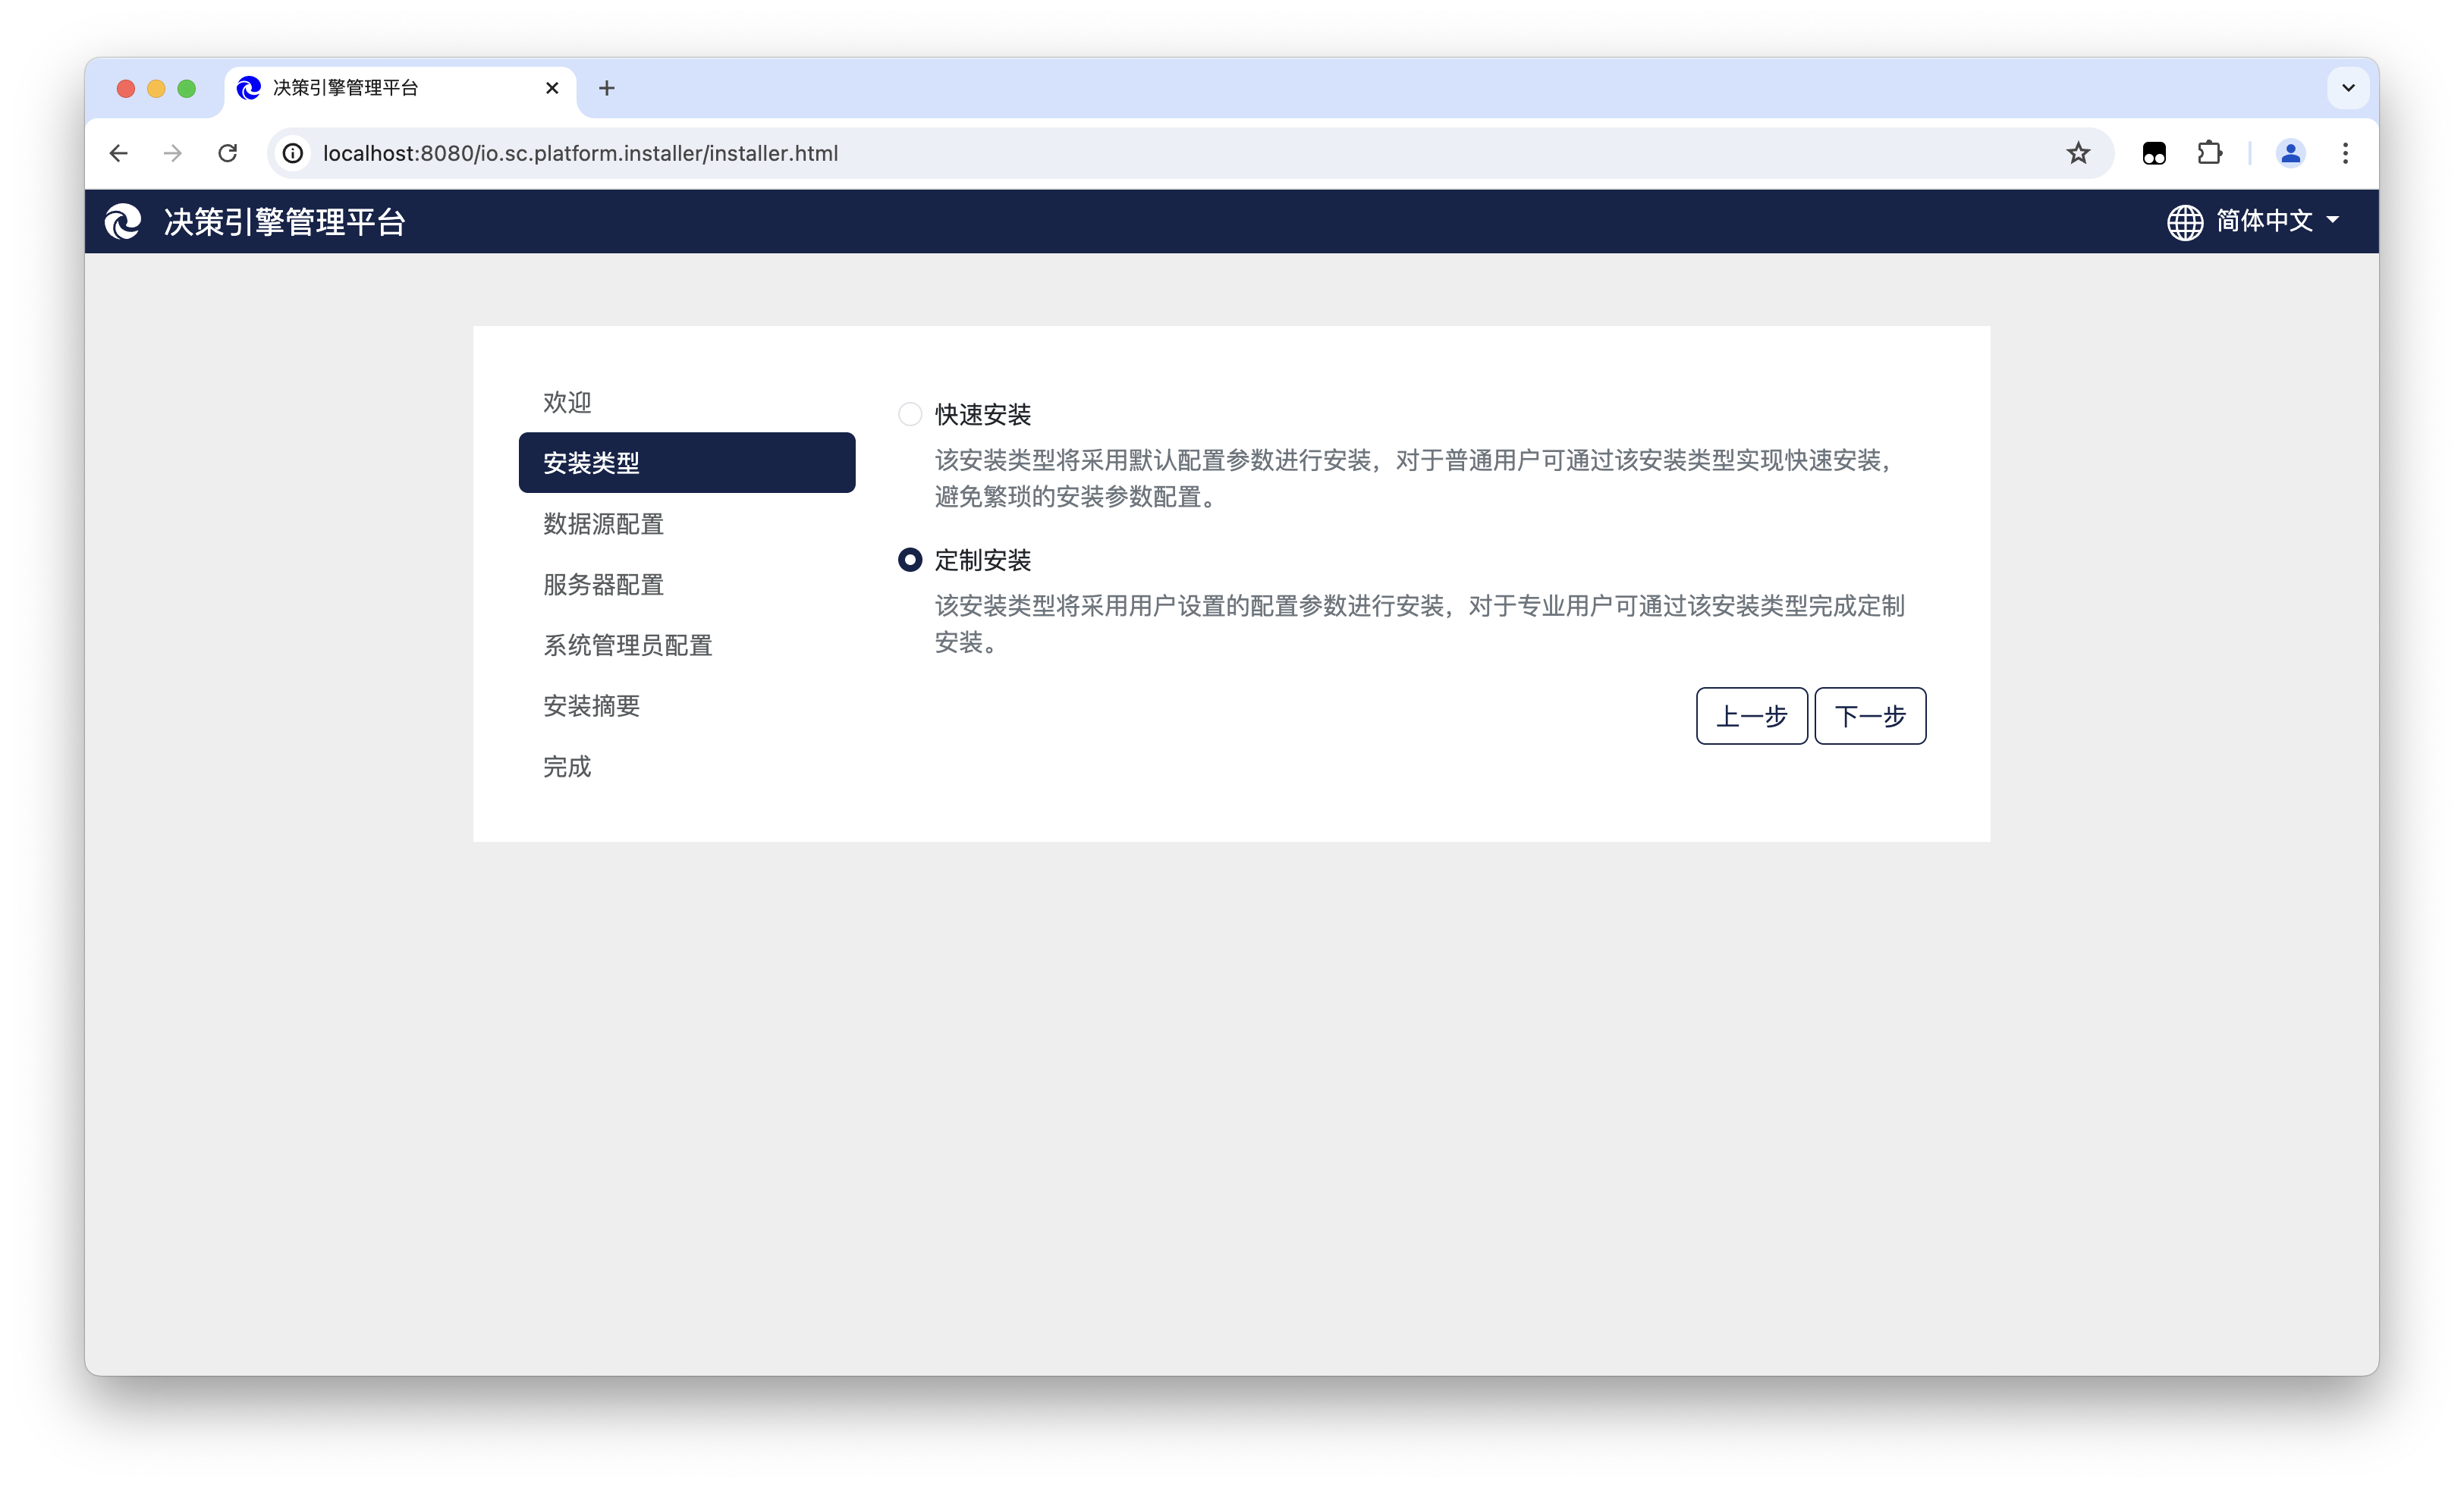Click the platform logo in header
This screenshot has width=2464, height=1488.
[x=123, y=221]
